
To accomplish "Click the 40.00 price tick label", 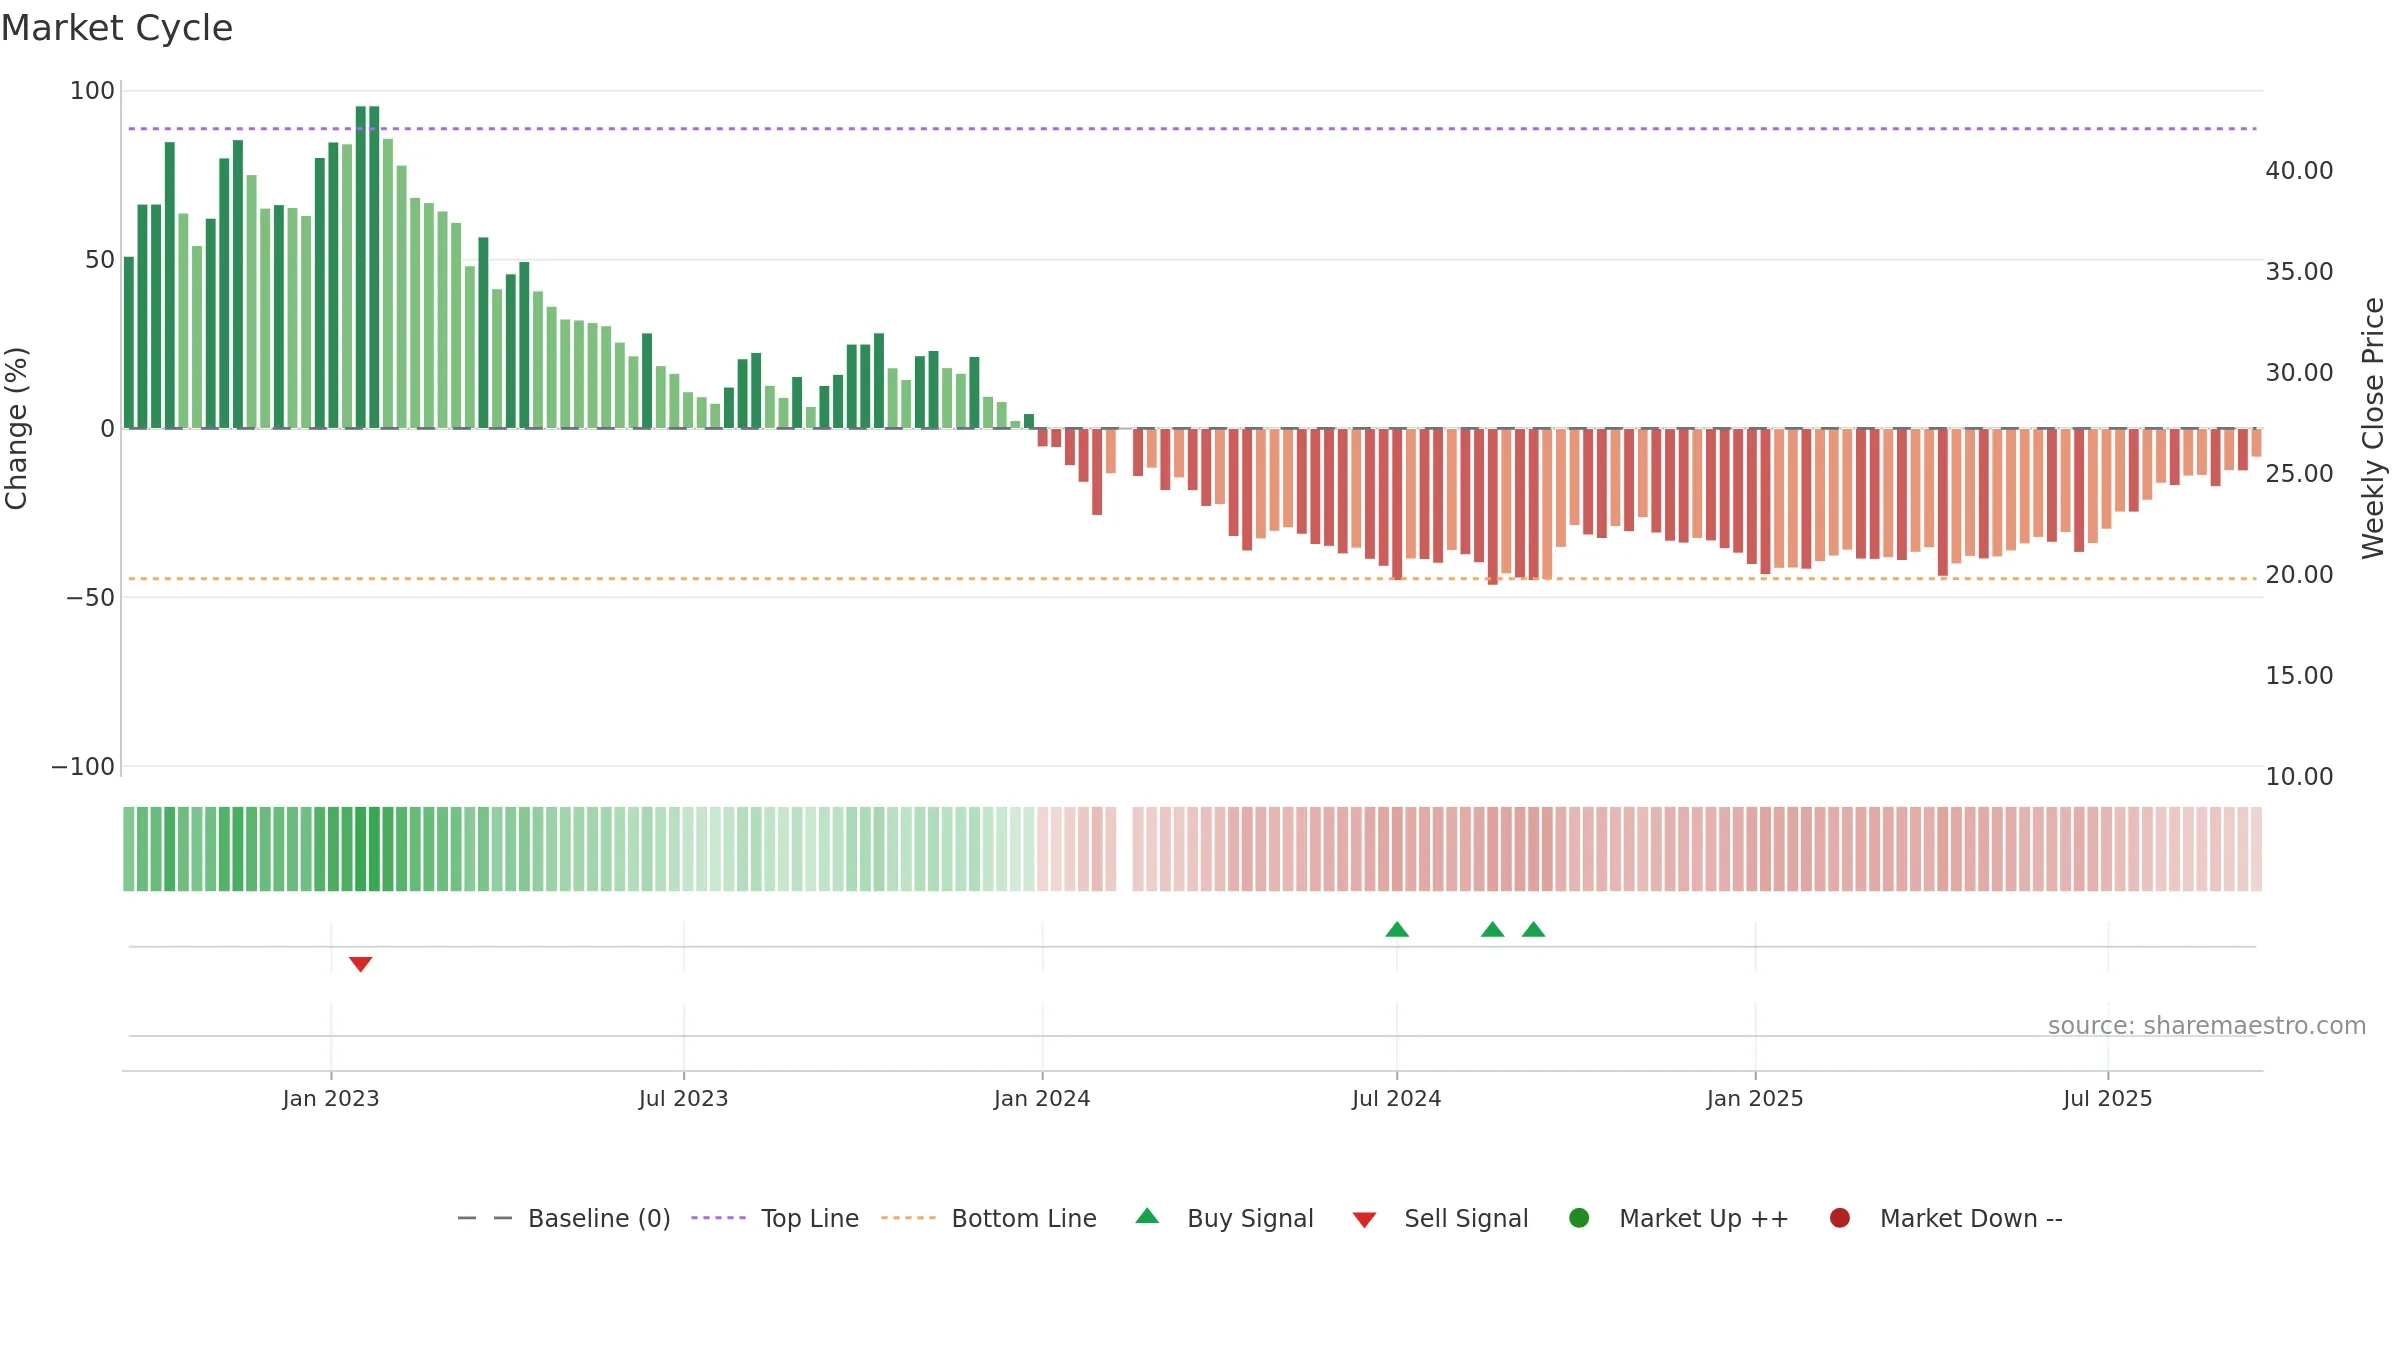I will [2299, 171].
